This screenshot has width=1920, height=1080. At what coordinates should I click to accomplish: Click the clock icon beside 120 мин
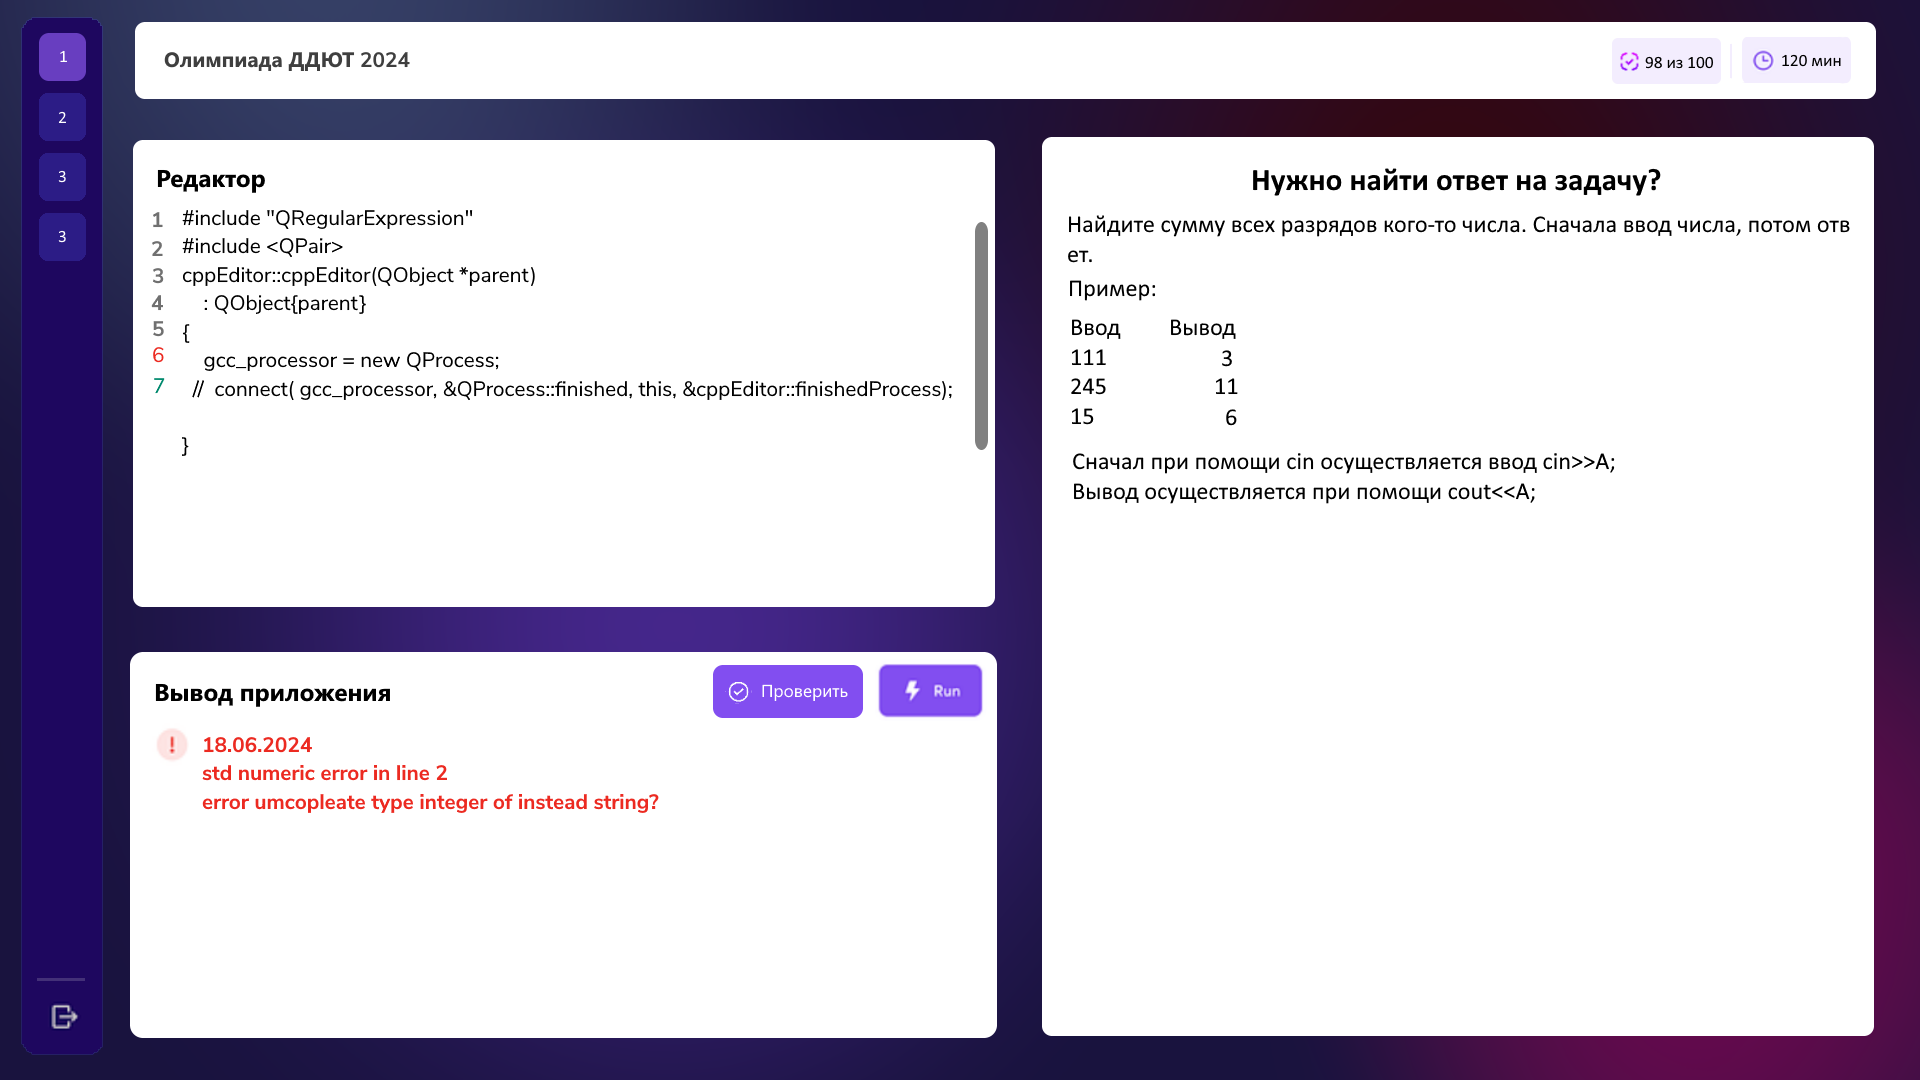tap(1763, 61)
